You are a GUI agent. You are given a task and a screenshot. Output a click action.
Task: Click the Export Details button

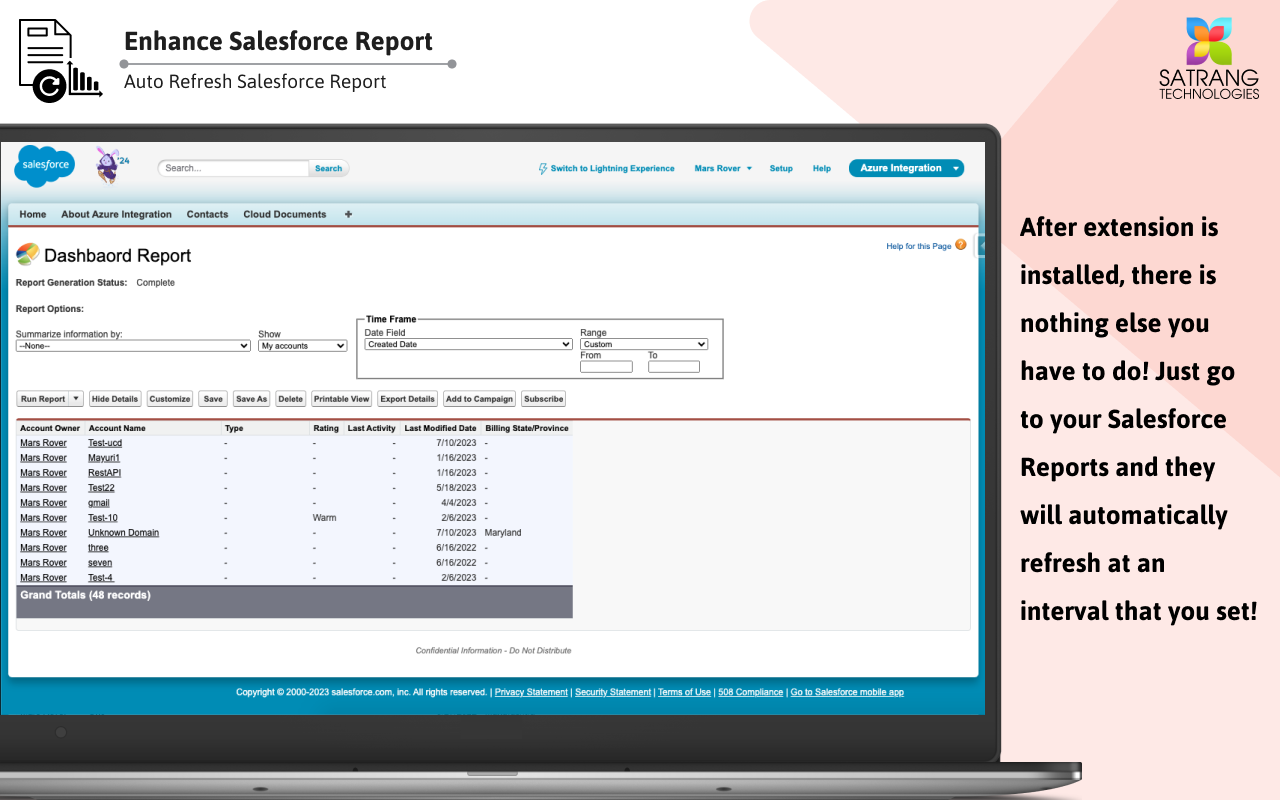click(x=407, y=398)
